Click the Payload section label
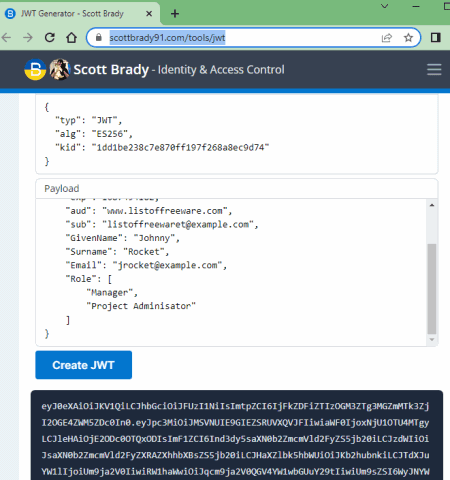This screenshot has width=450, height=480. tap(62, 189)
